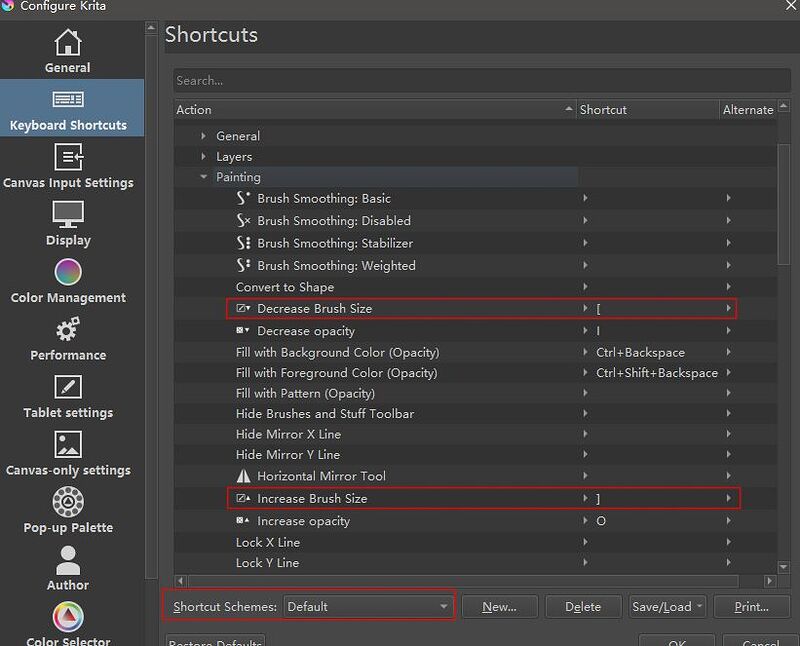Open the General settings page
Image resolution: width=800 pixels, height=646 pixels.
pos(67,53)
